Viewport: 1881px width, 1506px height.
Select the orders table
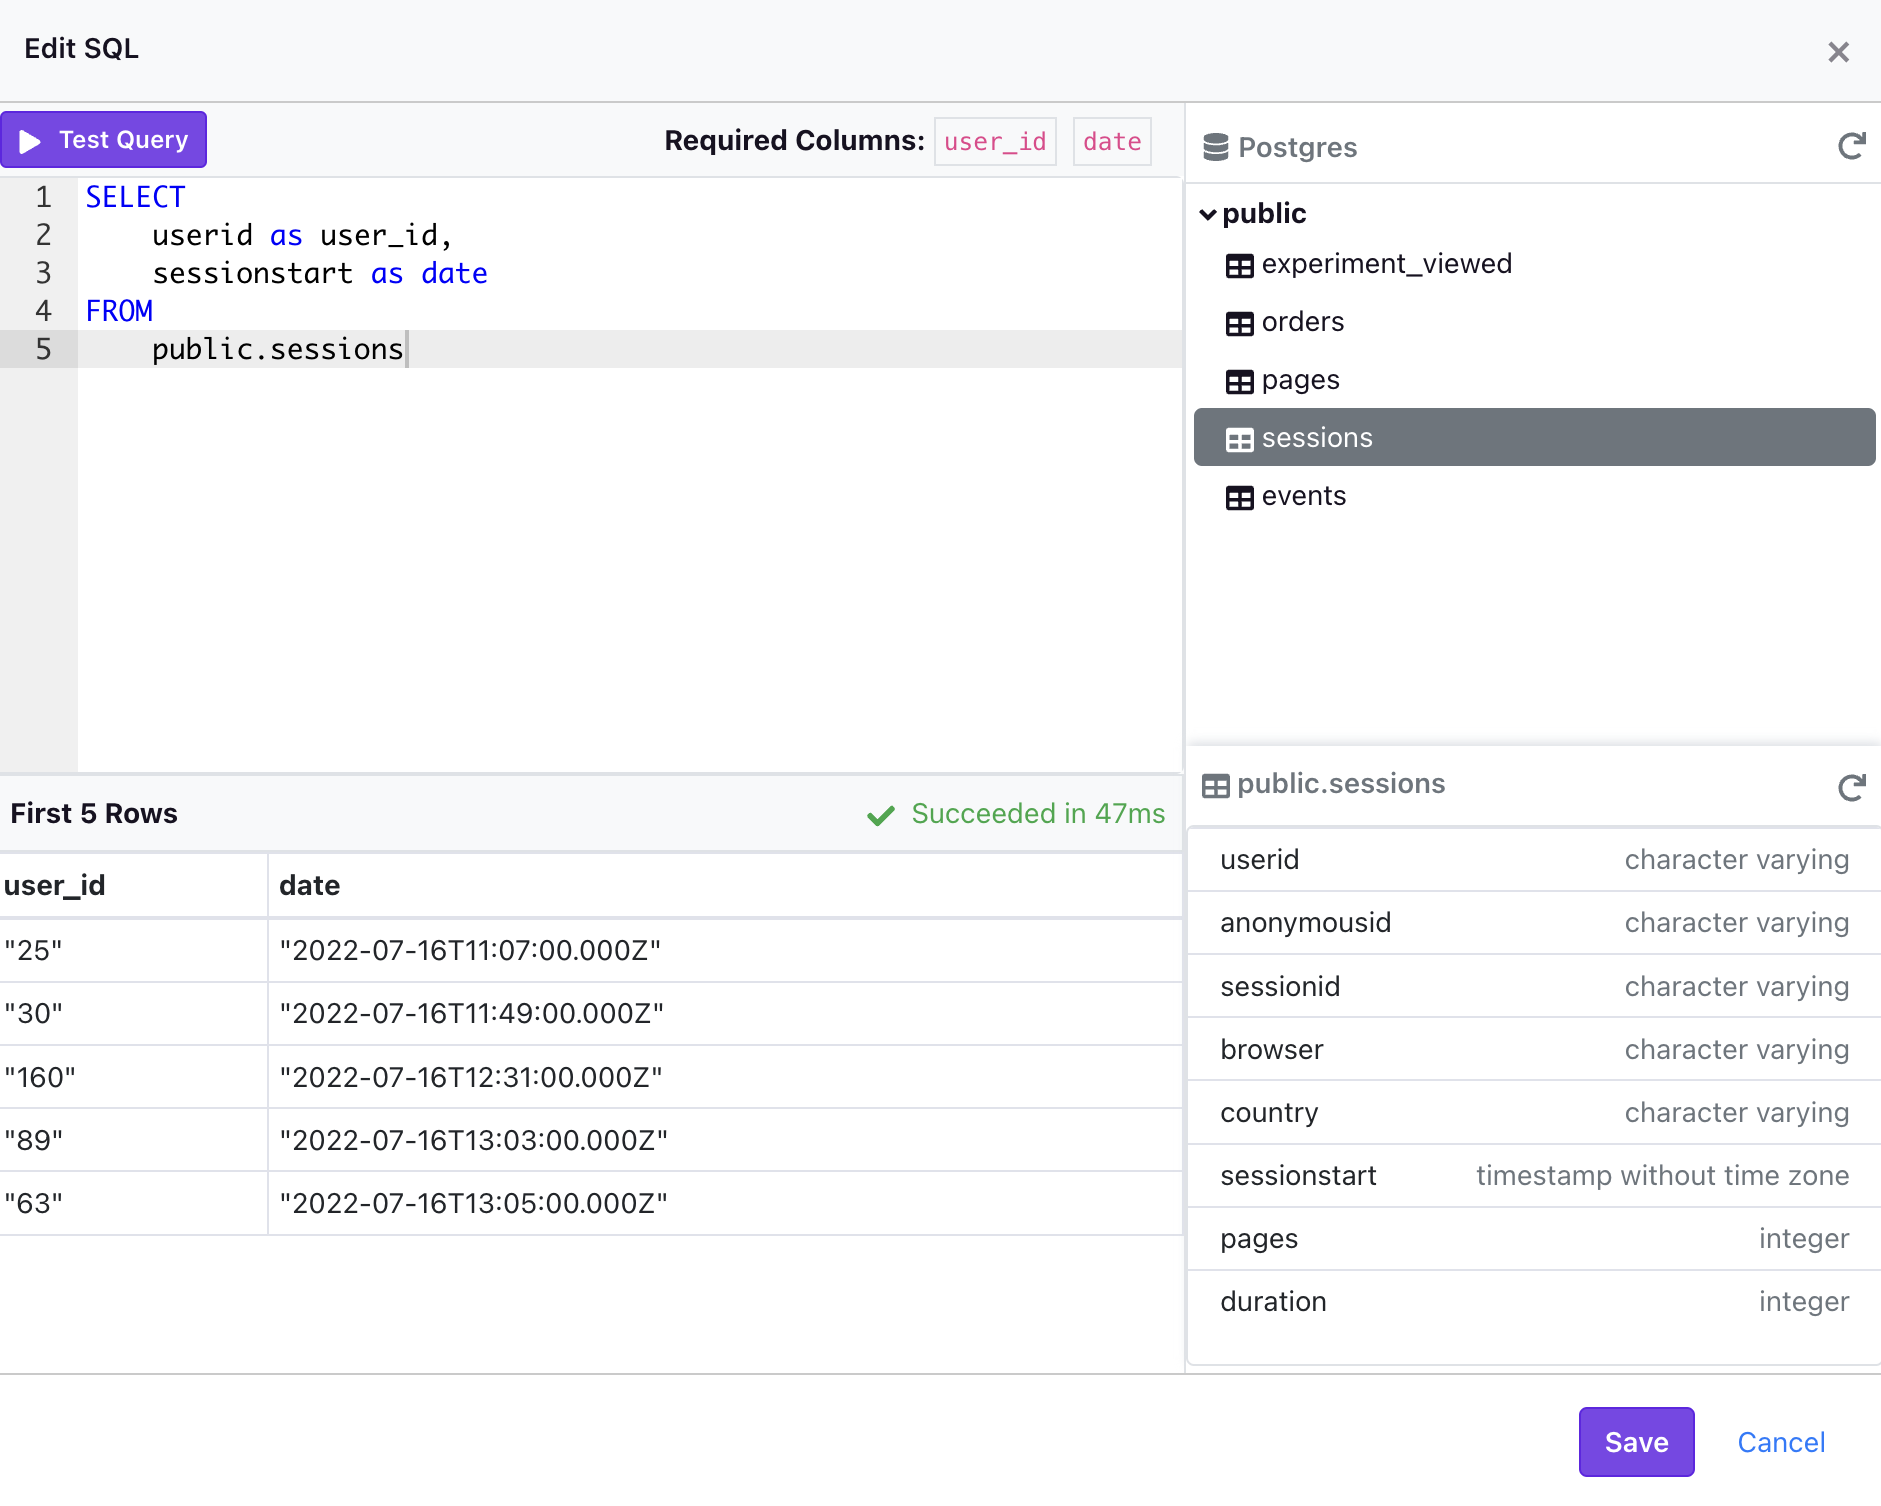[1534, 323]
